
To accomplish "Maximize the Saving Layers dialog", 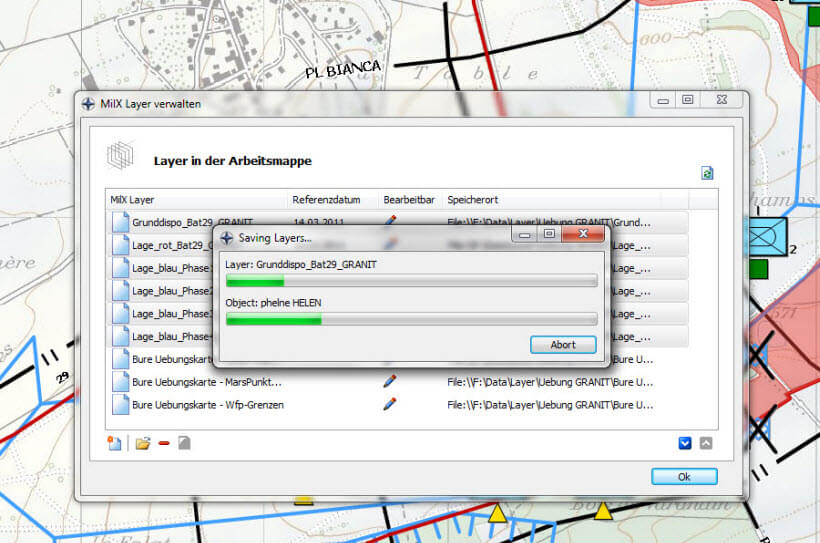I will coord(549,234).
